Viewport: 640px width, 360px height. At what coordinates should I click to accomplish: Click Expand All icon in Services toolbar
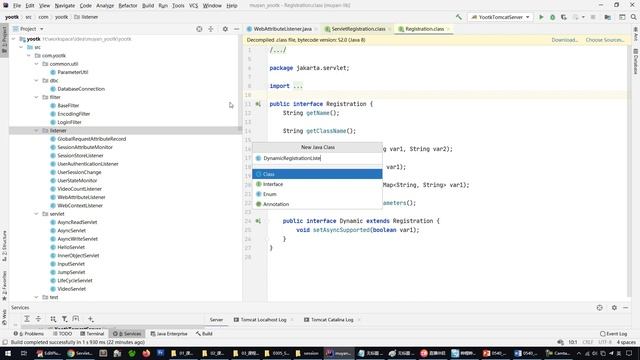tap(27, 319)
